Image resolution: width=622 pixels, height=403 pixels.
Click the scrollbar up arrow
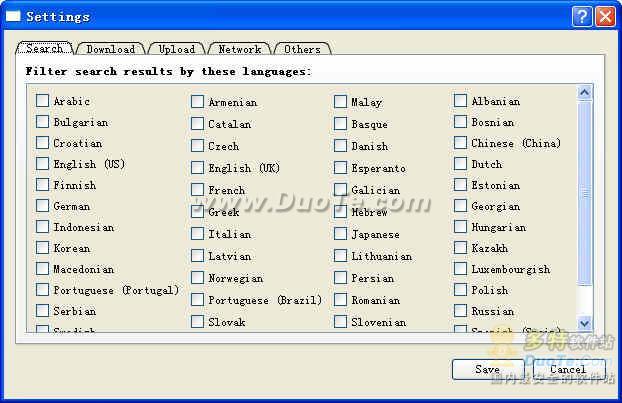pyautogui.click(x=584, y=92)
